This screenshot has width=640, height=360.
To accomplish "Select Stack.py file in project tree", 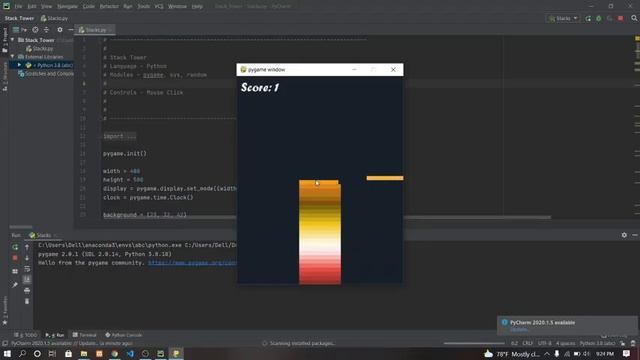I will [x=39, y=49].
